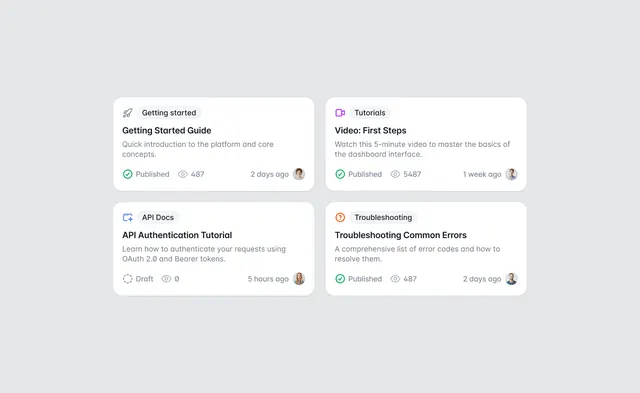Click the eye views icon beside 5487
This screenshot has width=640, height=393.
(x=395, y=174)
